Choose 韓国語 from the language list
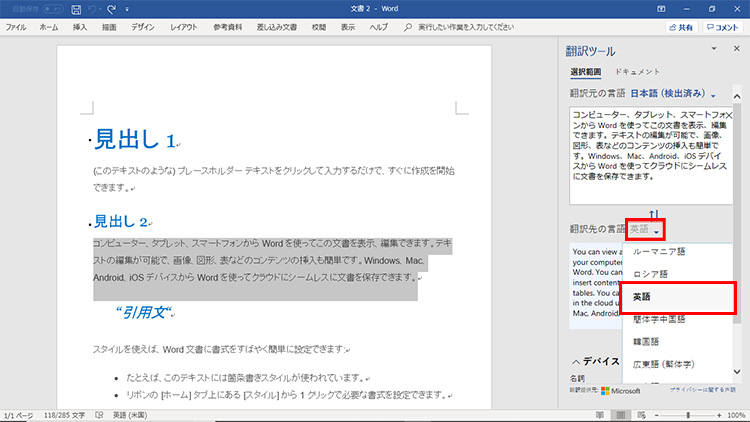 click(x=647, y=341)
